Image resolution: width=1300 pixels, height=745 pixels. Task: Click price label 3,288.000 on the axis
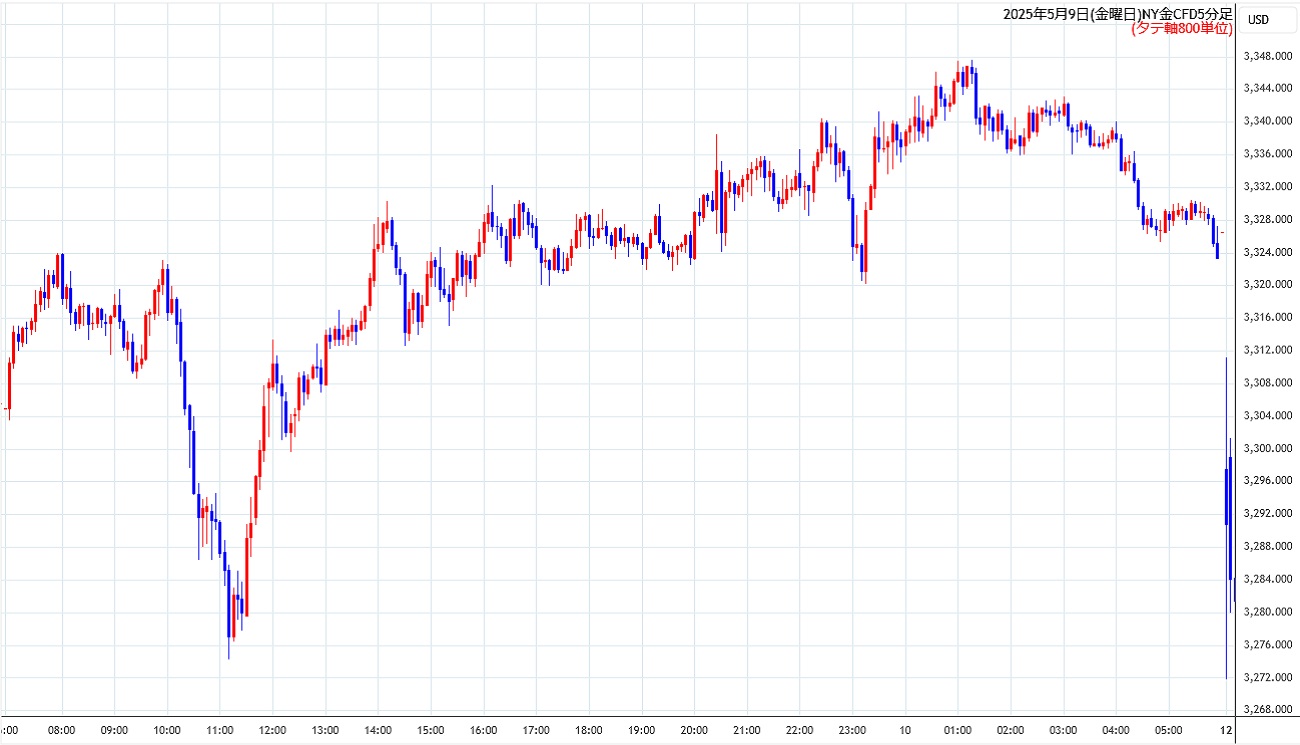[1268, 546]
